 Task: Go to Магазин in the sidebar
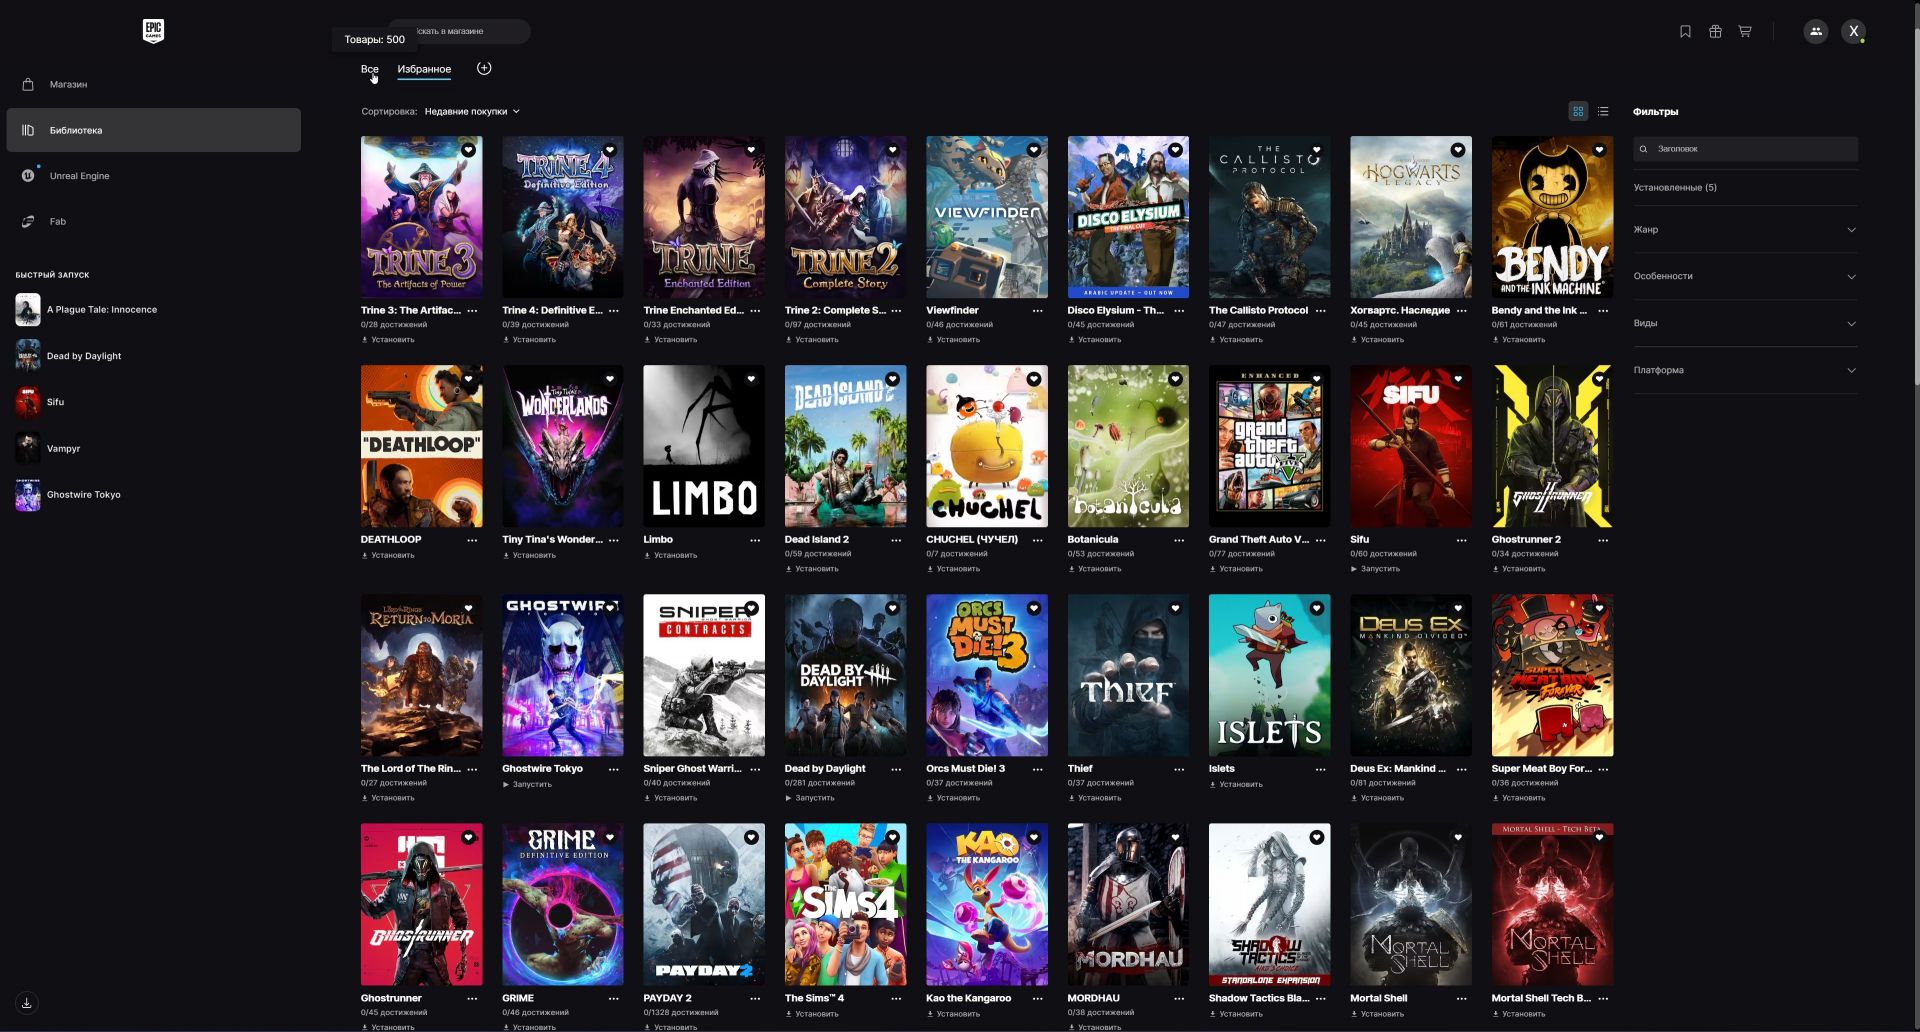coord(68,85)
